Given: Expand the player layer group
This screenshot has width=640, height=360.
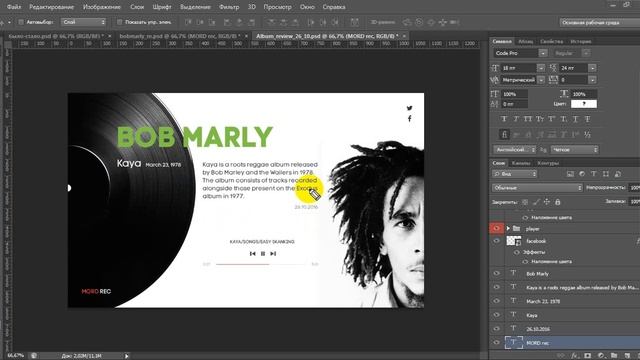Looking at the screenshot, I should point(508,229).
